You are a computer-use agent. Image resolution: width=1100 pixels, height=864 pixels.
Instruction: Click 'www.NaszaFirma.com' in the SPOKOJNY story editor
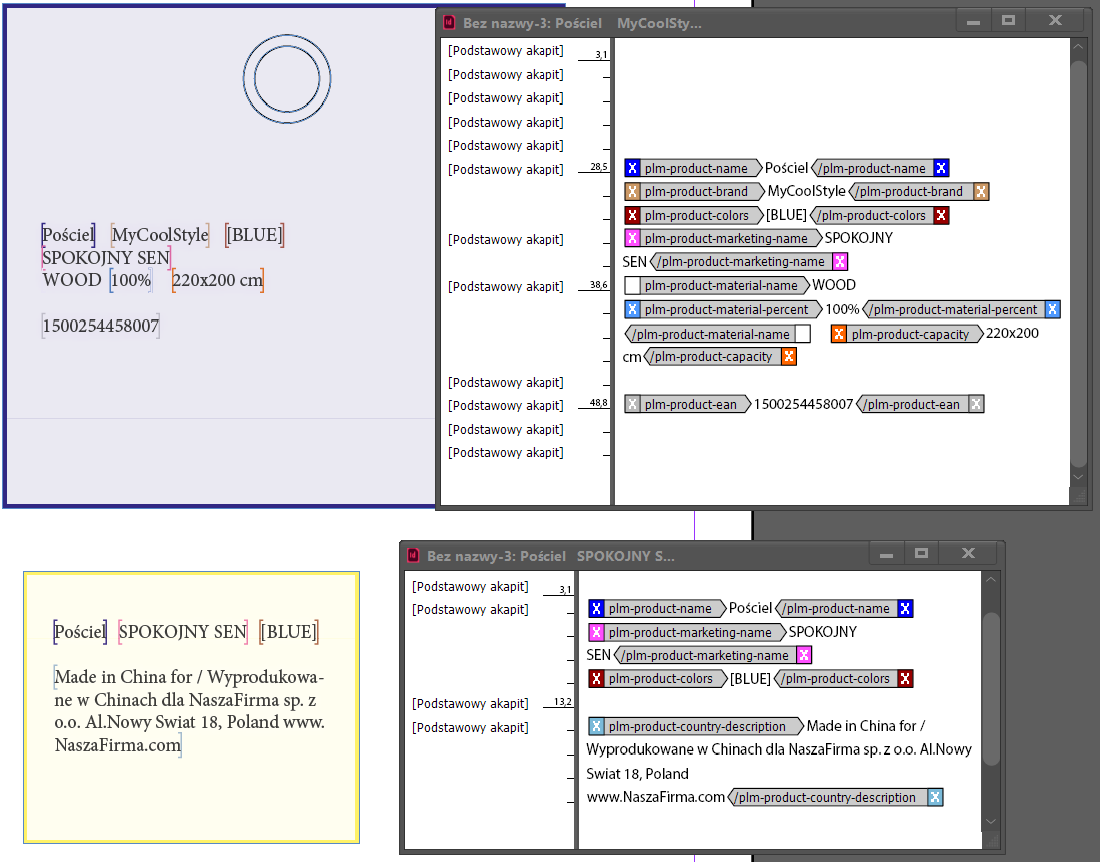[655, 797]
